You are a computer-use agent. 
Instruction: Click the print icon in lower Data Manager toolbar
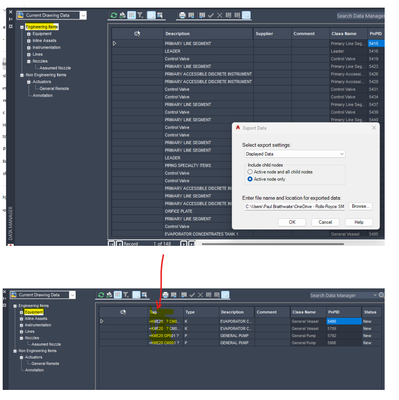165,295
